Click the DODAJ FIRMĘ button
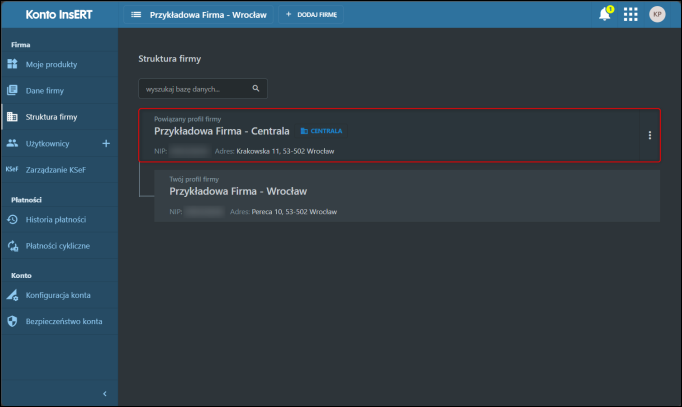 [x=312, y=15]
